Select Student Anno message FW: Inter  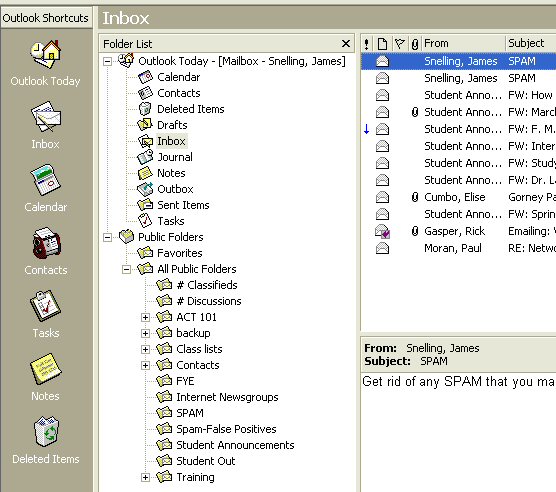click(x=458, y=146)
